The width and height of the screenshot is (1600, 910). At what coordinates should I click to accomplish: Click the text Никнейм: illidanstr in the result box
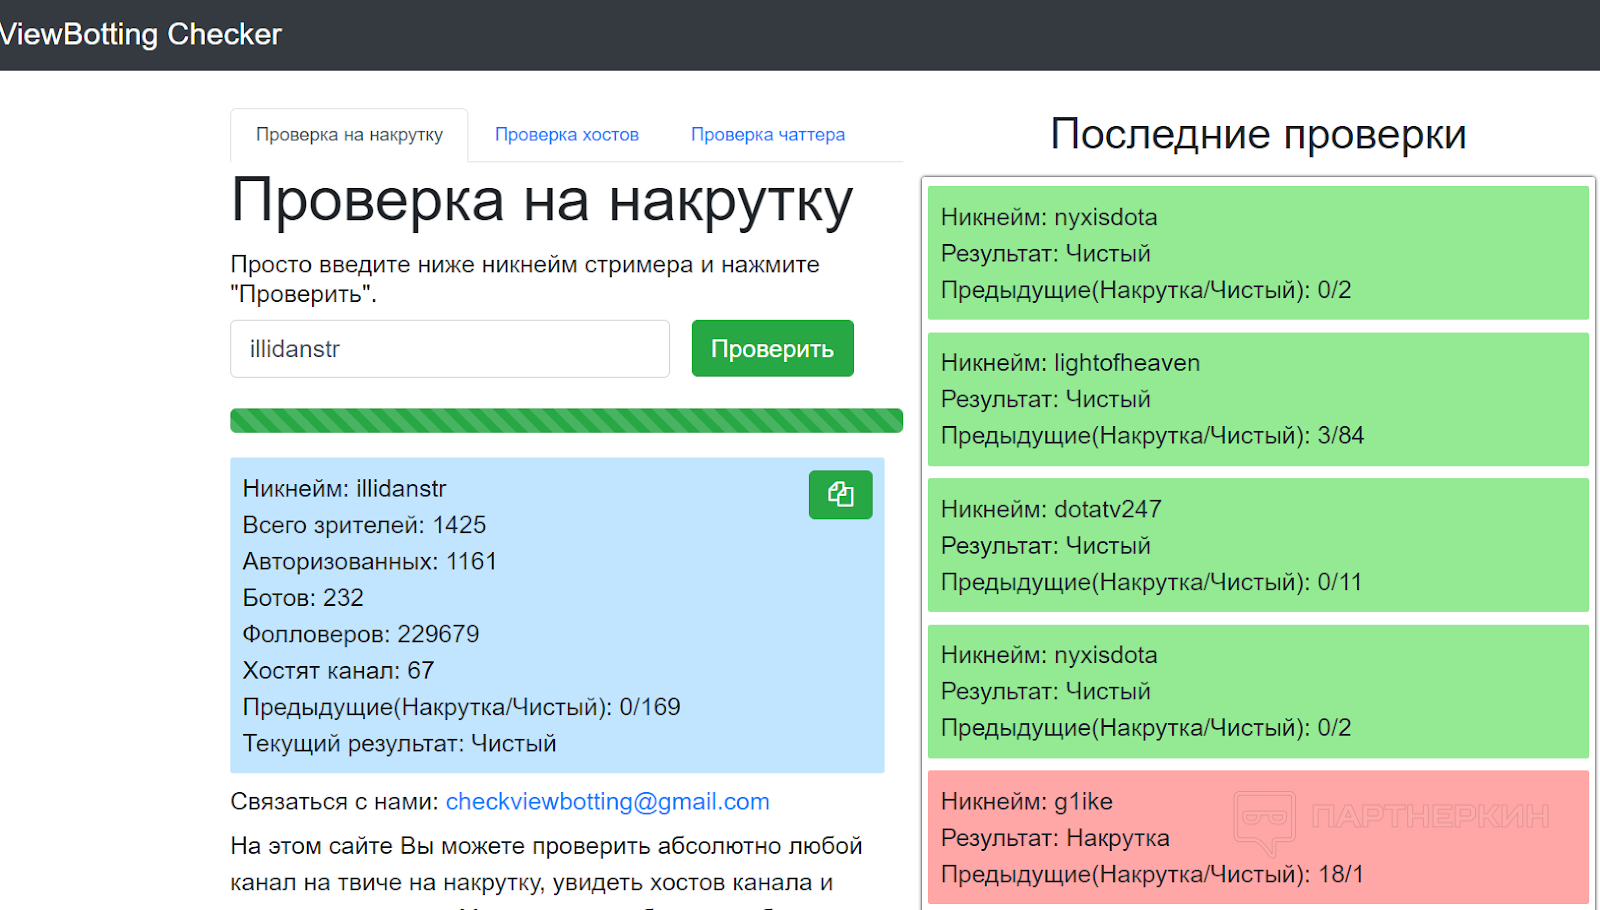click(344, 489)
